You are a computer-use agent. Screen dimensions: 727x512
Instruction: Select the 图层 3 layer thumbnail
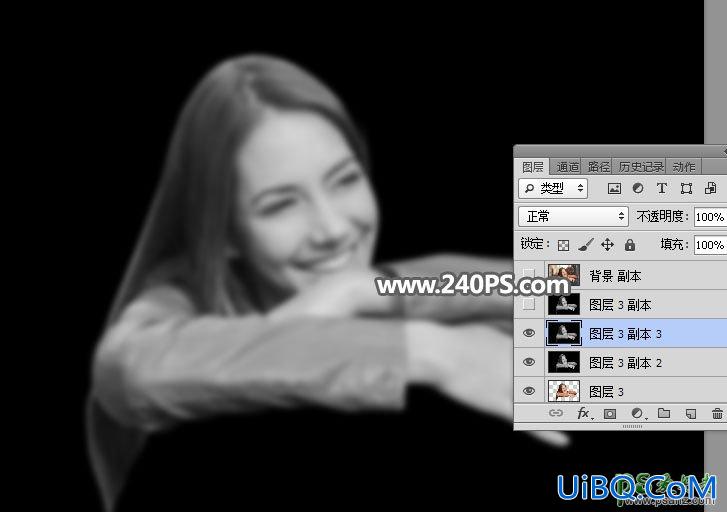(x=564, y=391)
